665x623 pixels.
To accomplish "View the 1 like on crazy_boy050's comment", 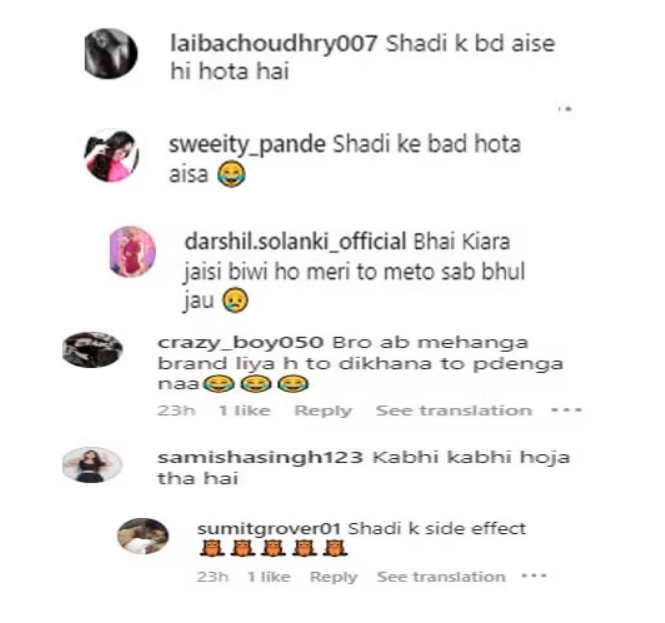I will [x=244, y=411].
